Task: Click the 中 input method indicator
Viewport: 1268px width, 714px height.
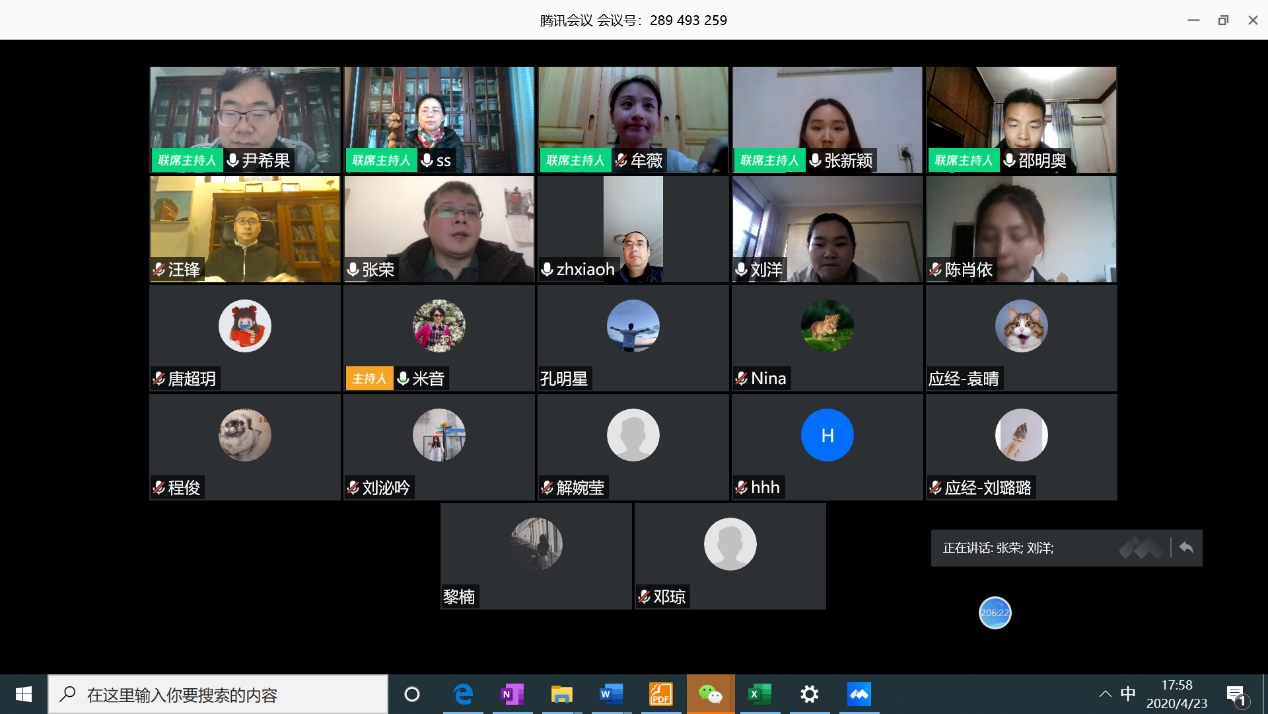Action: click(1128, 694)
